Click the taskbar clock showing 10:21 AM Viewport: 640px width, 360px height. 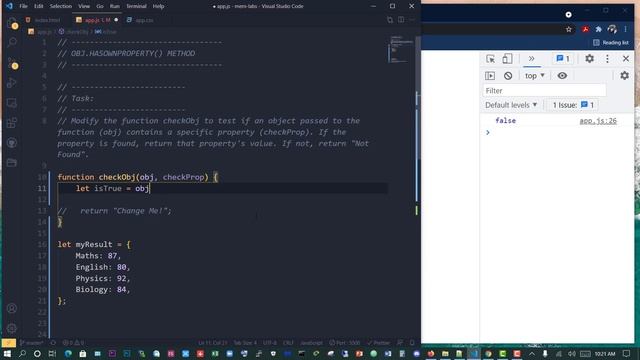[604, 354]
